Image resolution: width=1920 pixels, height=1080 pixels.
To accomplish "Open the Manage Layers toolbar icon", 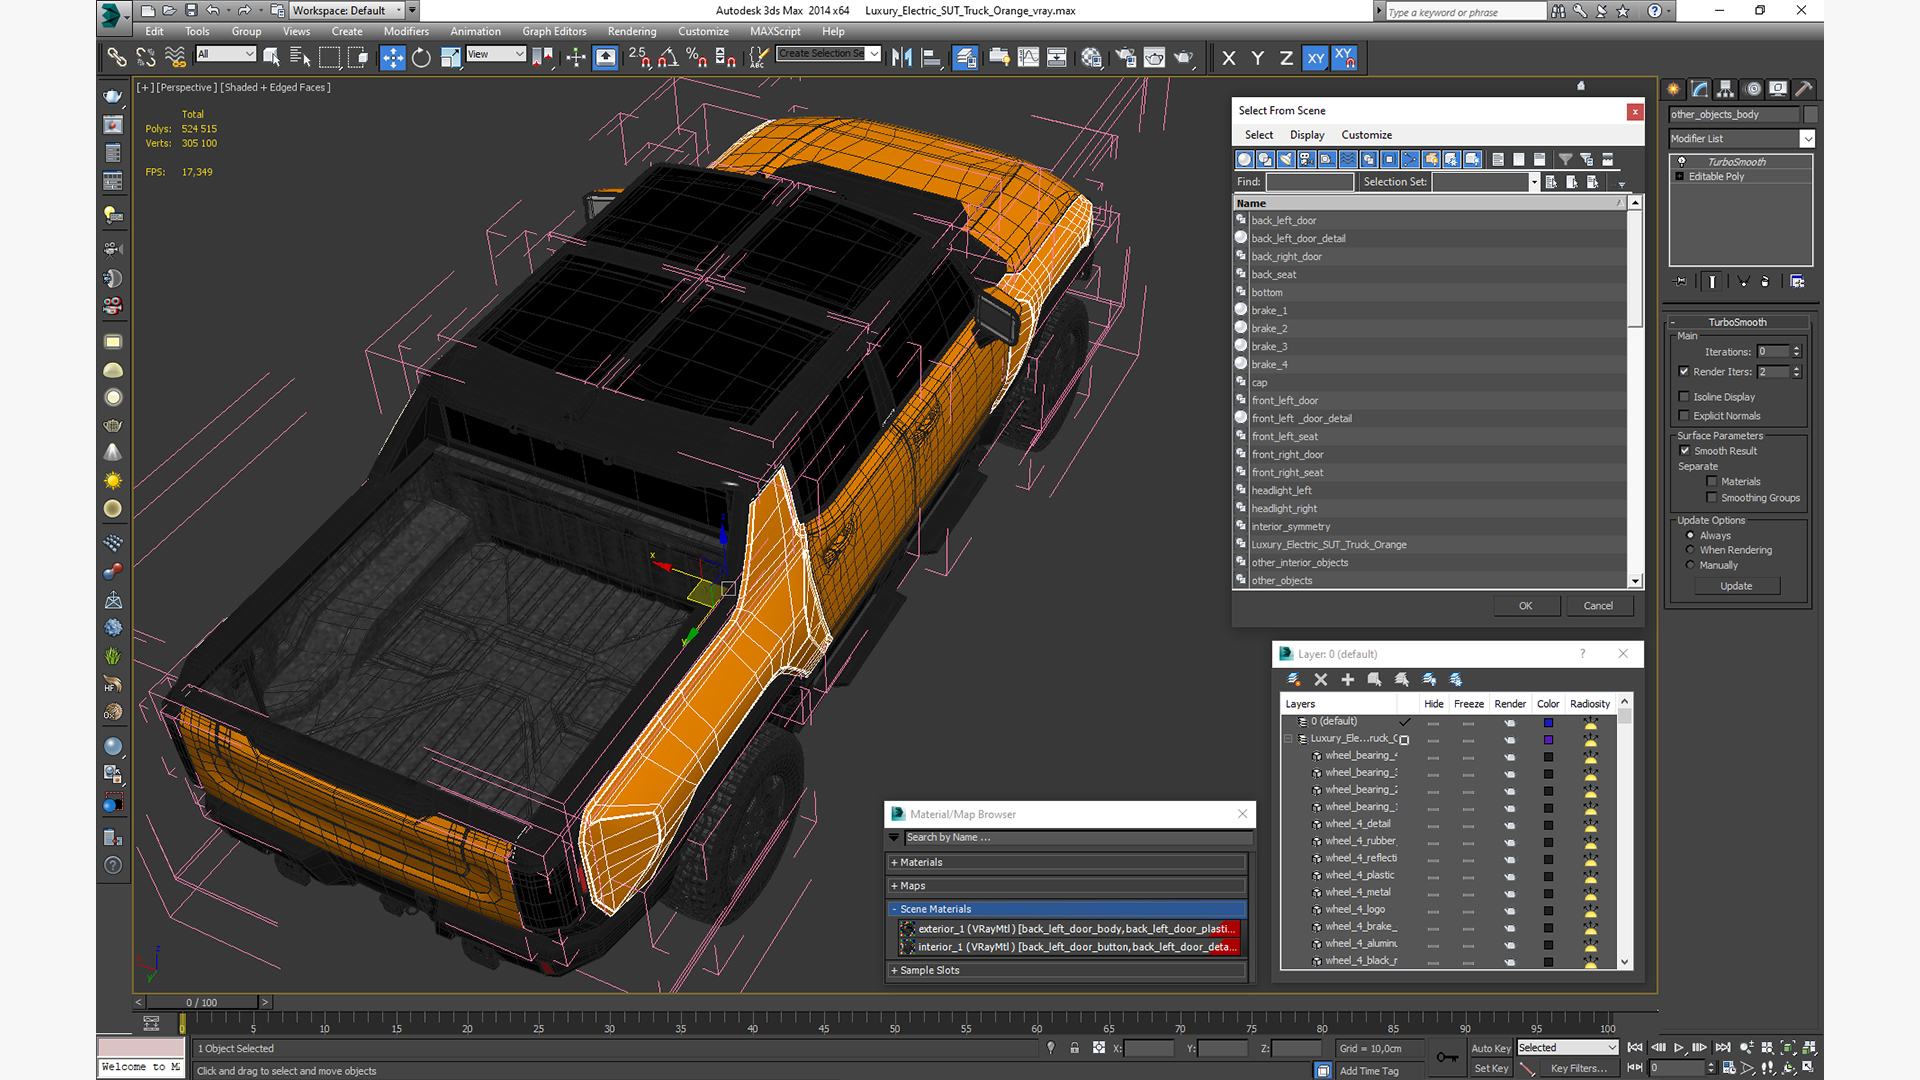I will [965, 58].
